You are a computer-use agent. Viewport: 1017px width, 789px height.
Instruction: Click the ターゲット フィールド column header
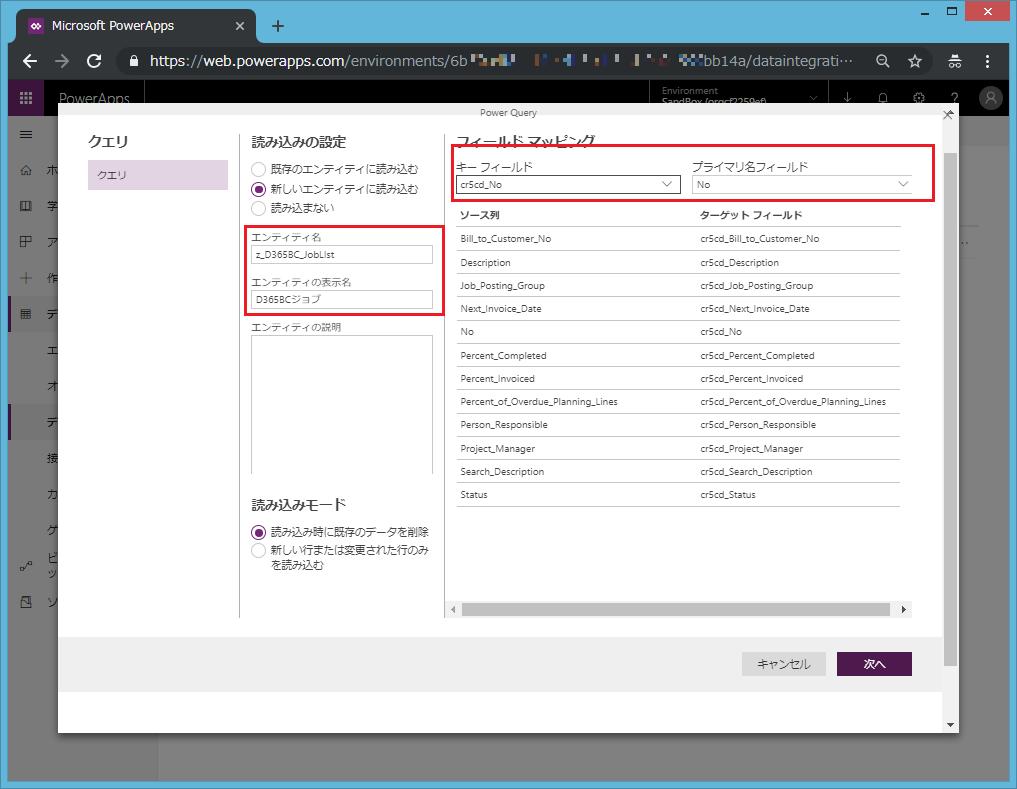click(x=751, y=215)
